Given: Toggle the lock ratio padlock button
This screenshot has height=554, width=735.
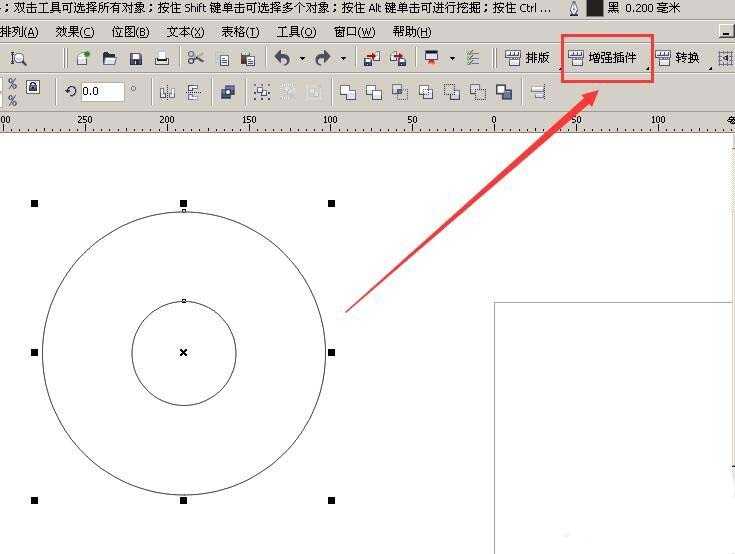Looking at the screenshot, I should point(33,87).
